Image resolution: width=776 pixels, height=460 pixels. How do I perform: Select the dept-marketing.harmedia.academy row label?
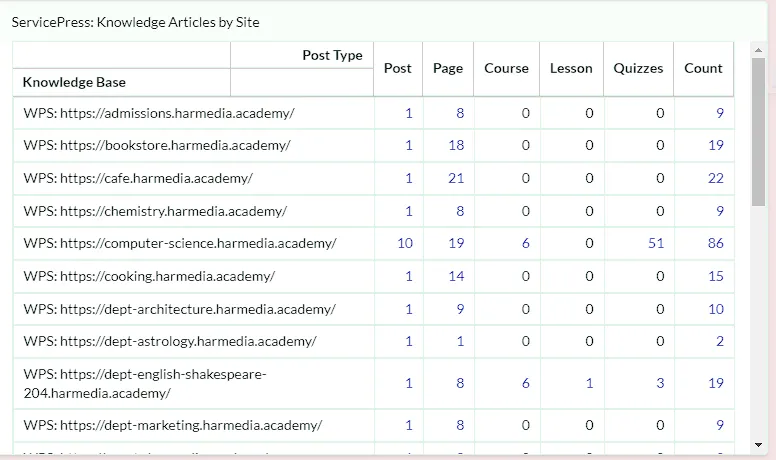173,425
